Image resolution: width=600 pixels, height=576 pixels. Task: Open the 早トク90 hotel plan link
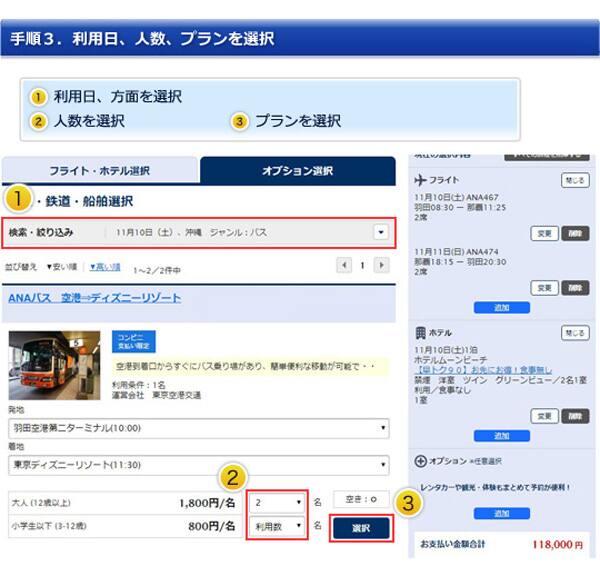point(479,369)
